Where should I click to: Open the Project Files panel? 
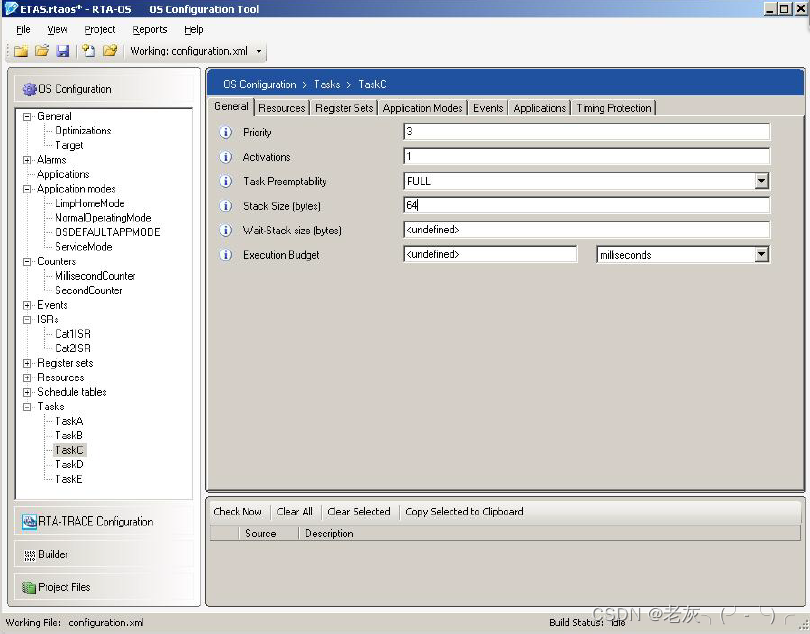tap(63, 587)
